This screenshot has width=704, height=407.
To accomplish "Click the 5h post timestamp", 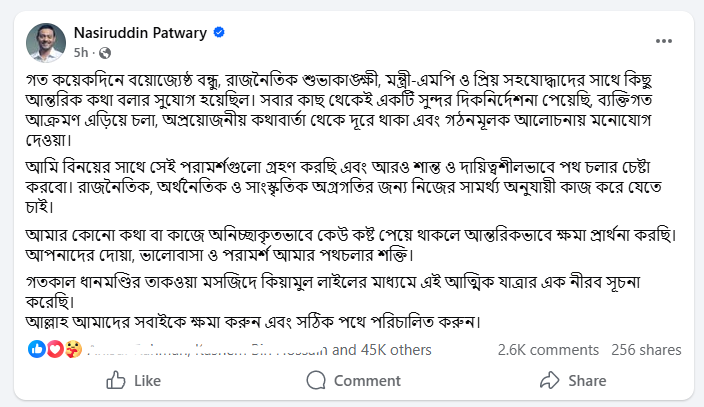I will 82,51.
